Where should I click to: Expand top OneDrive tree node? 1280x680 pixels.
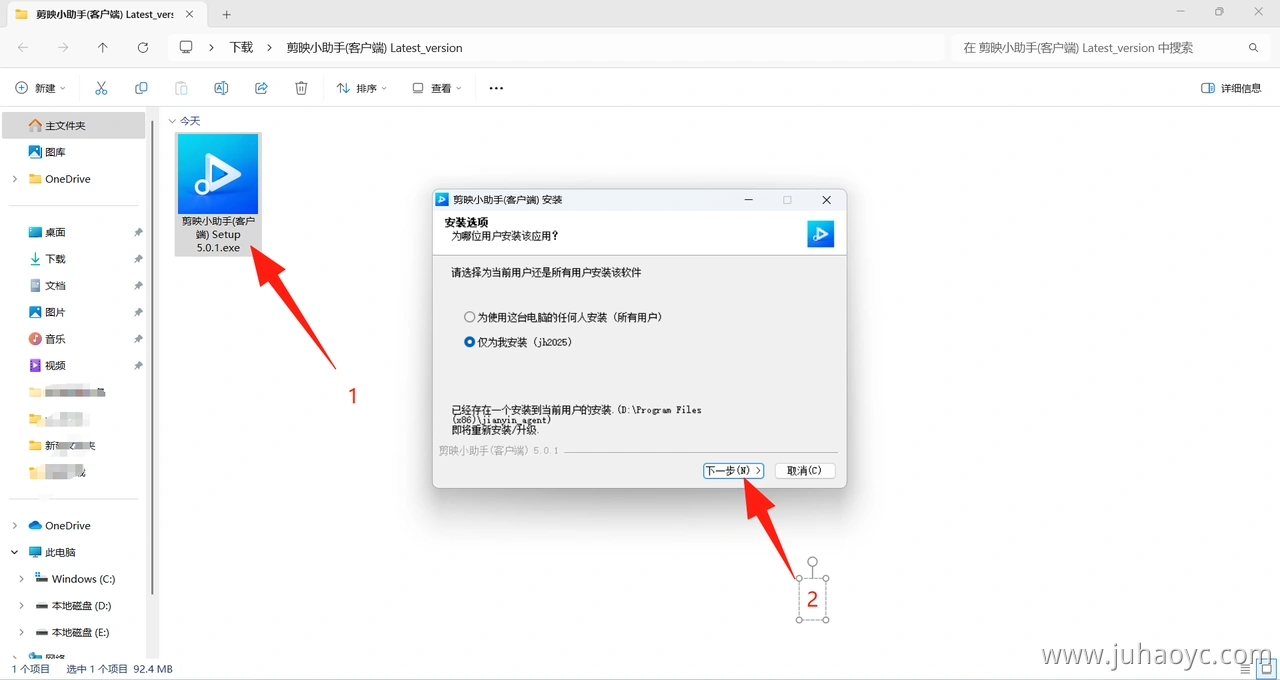(x=15, y=179)
